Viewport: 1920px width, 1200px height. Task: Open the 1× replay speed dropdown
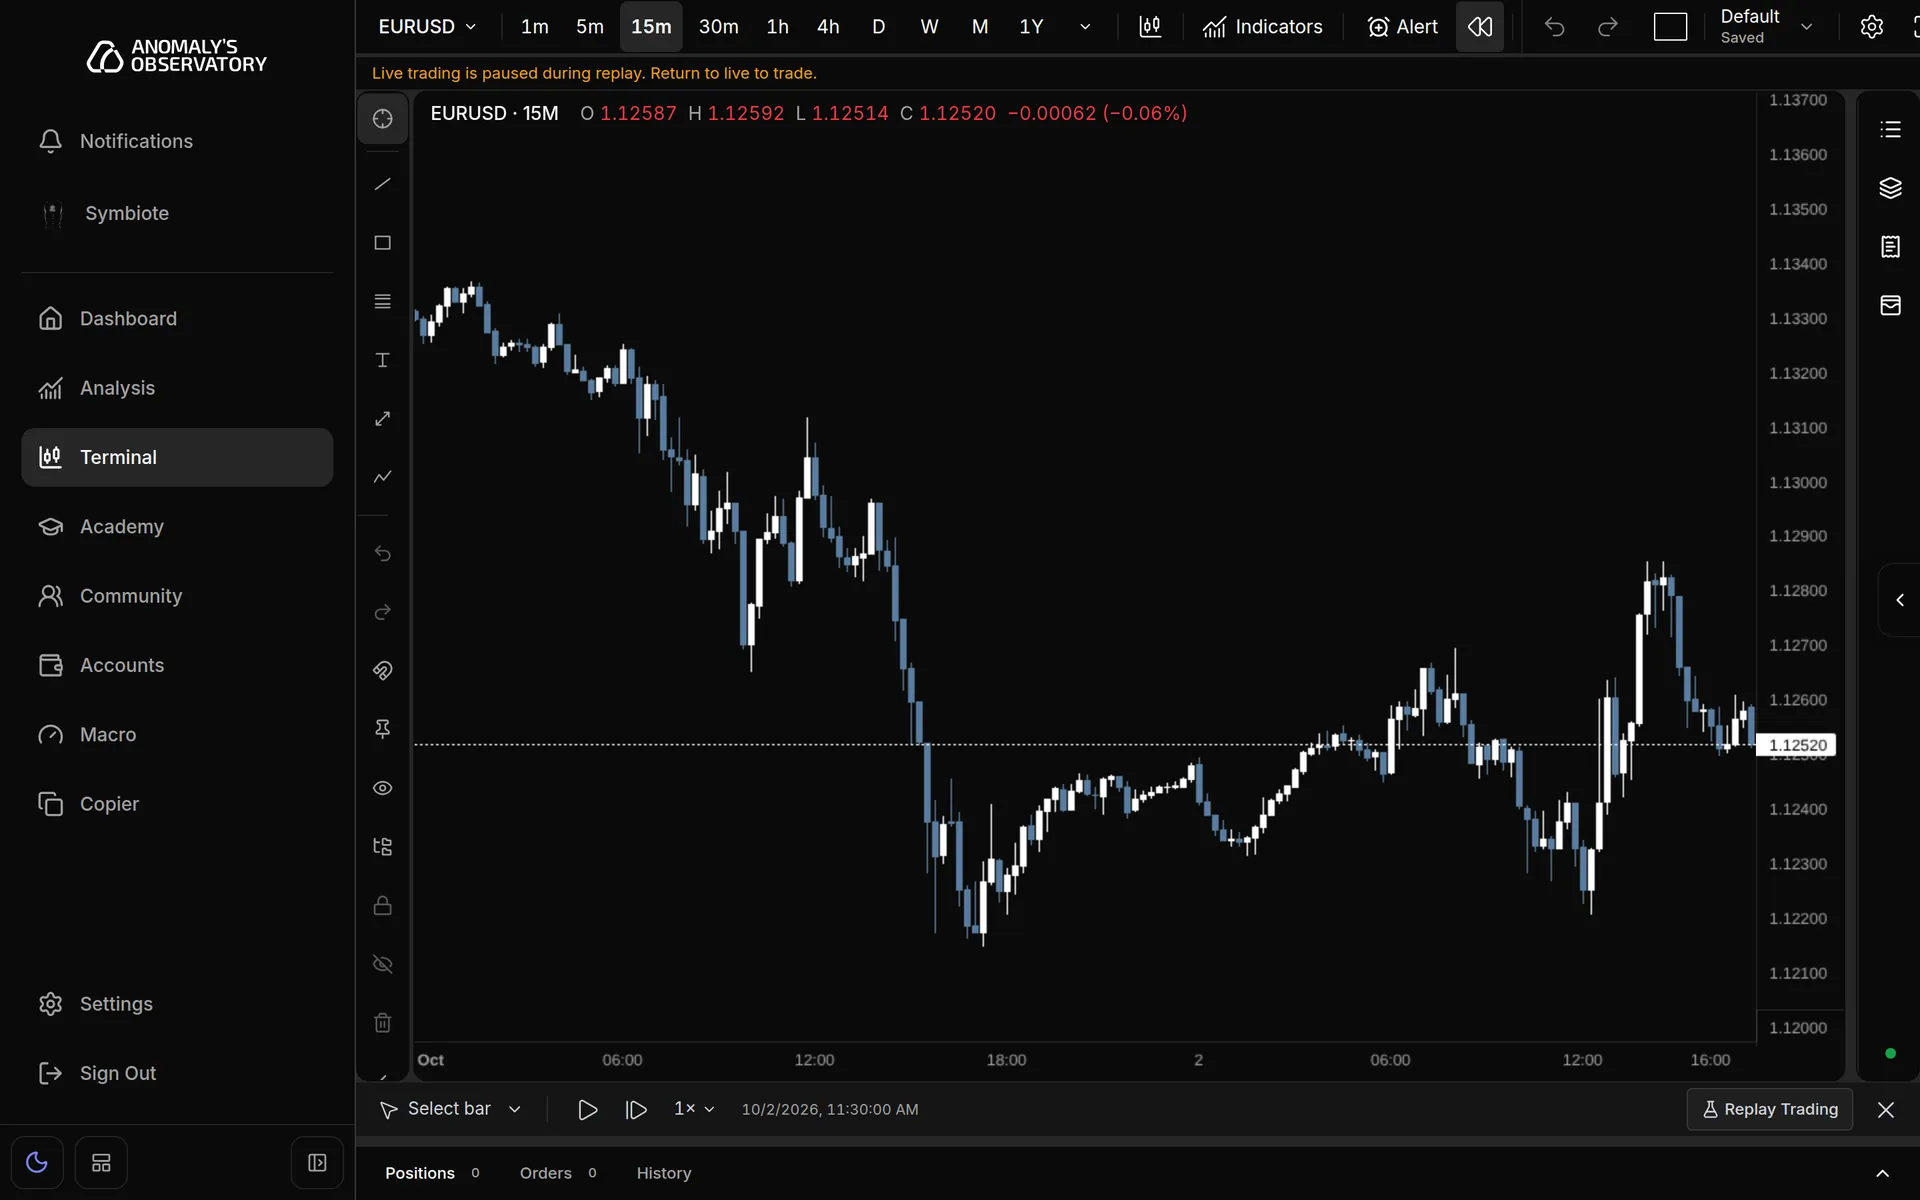694,1109
